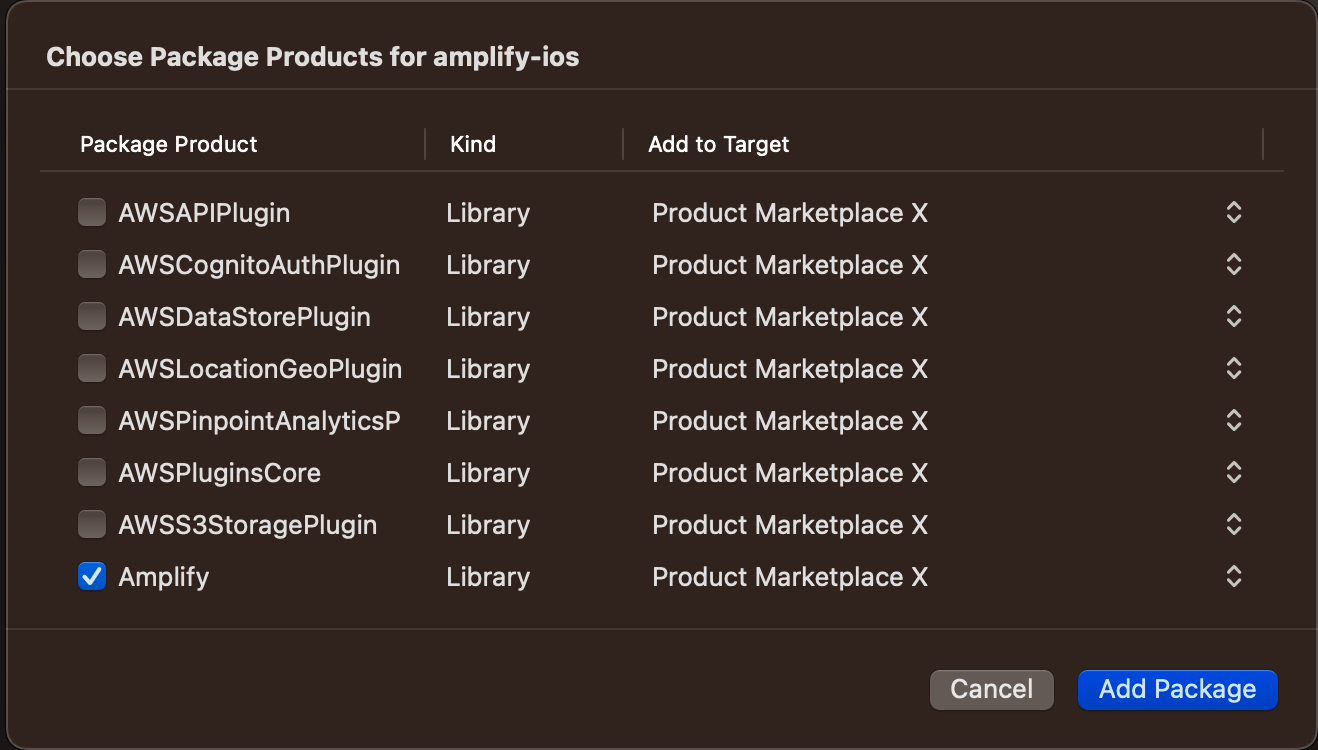Click the Add to Target column header
The width and height of the screenshot is (1318, 750).
pos(718,144)
